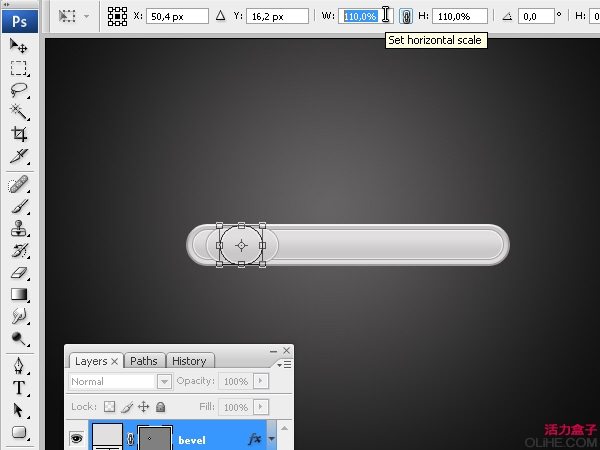
Task: Click the Layers panel scroll up arrow
Action: pos(284,428)
